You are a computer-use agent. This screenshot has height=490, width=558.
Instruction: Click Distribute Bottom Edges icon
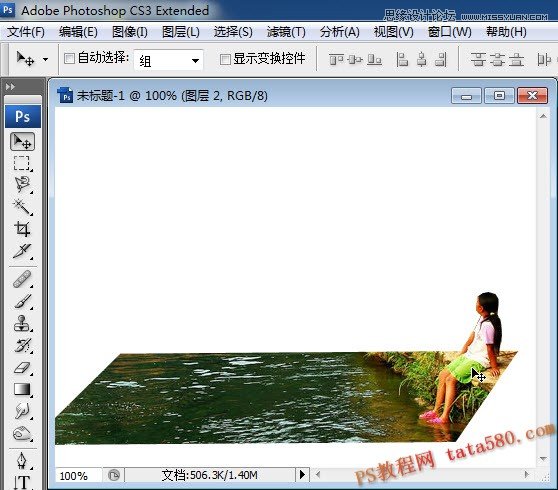click(516, 59)
